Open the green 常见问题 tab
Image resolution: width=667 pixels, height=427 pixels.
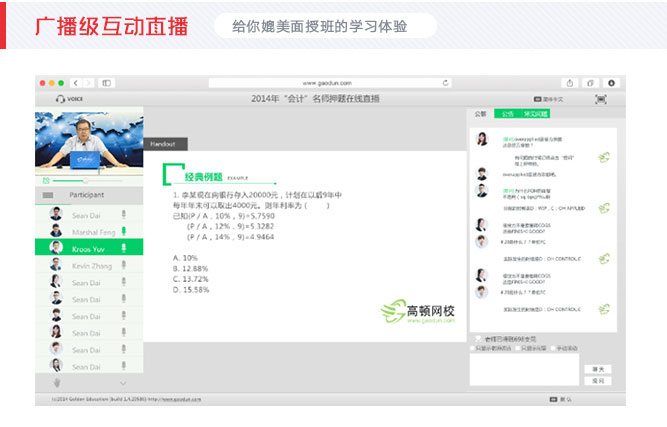(x=536, y=114)
